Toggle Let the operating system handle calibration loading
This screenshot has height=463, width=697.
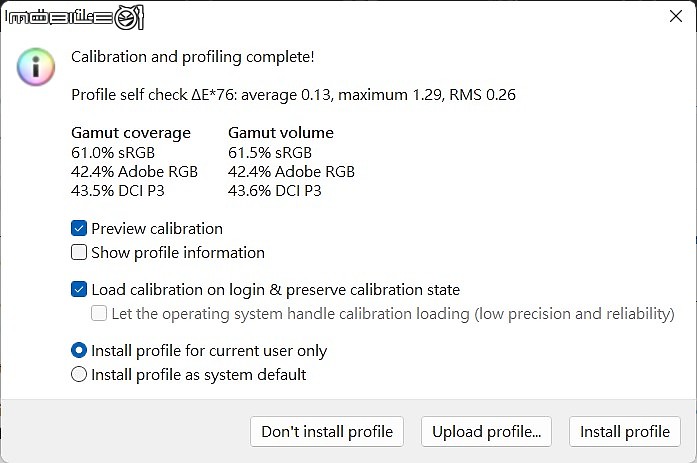point(99,313)
